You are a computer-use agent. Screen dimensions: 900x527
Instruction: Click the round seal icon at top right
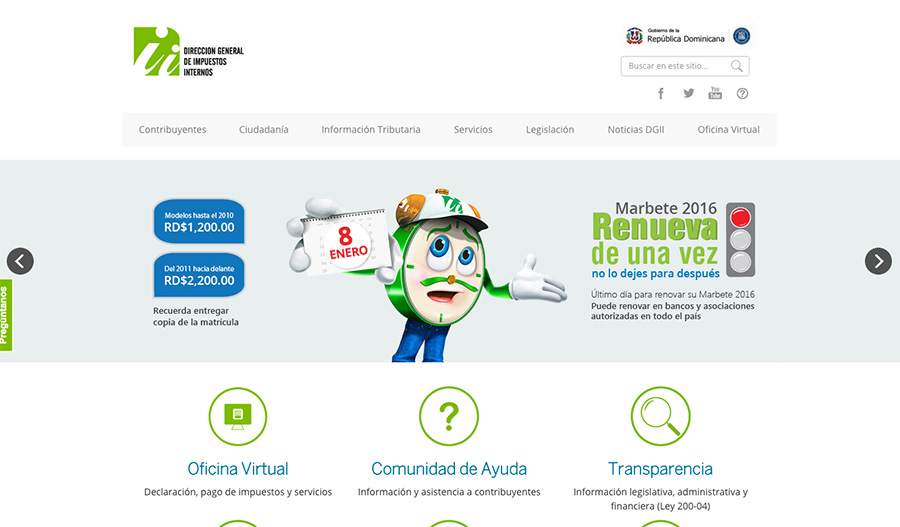(x=741, y=36)
